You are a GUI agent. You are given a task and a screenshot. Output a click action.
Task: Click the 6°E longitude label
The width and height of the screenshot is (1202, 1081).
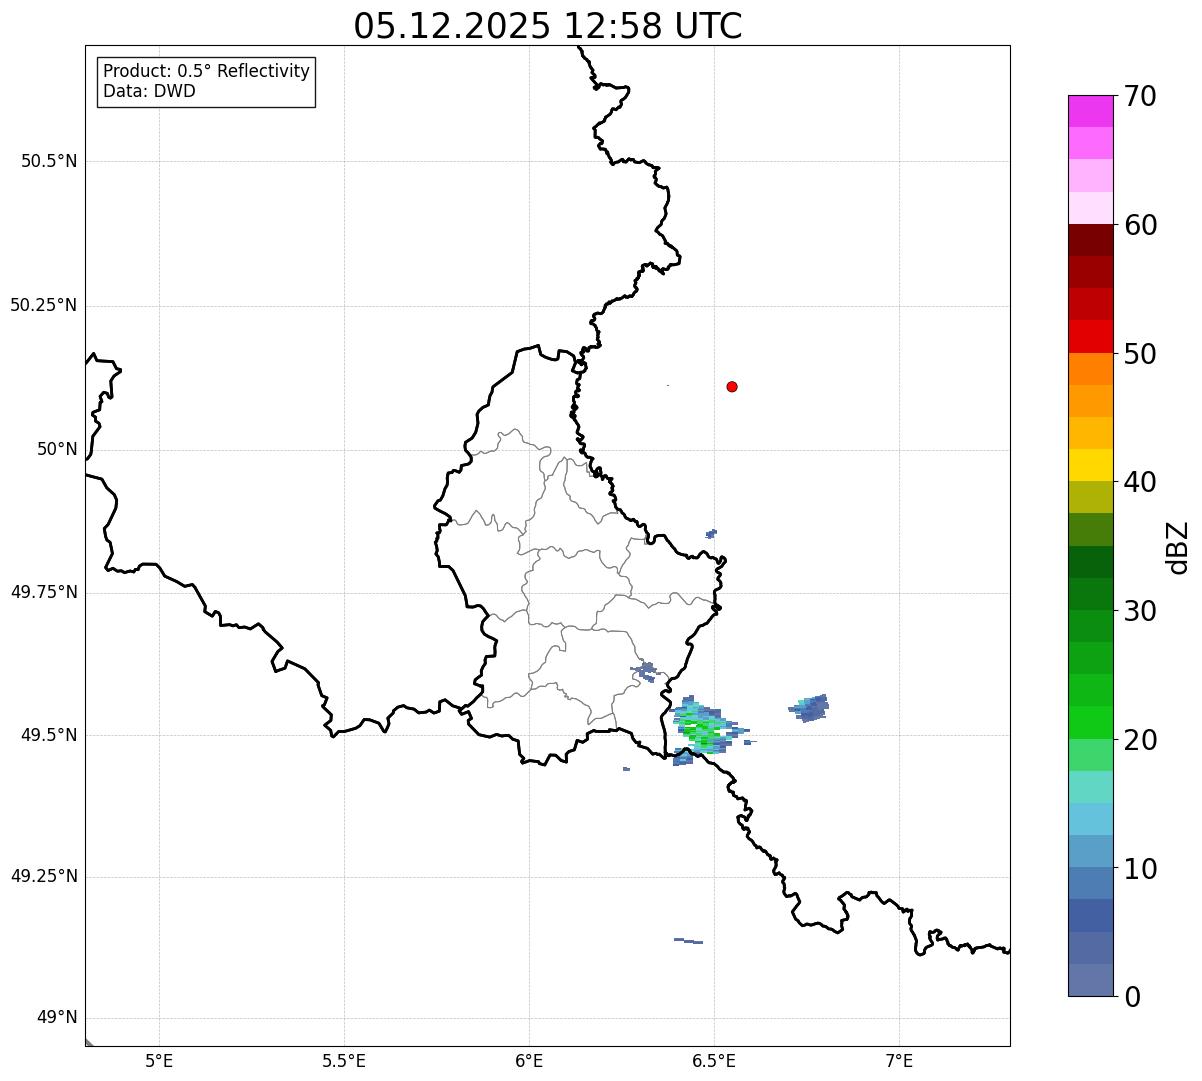click(529, 1061)
